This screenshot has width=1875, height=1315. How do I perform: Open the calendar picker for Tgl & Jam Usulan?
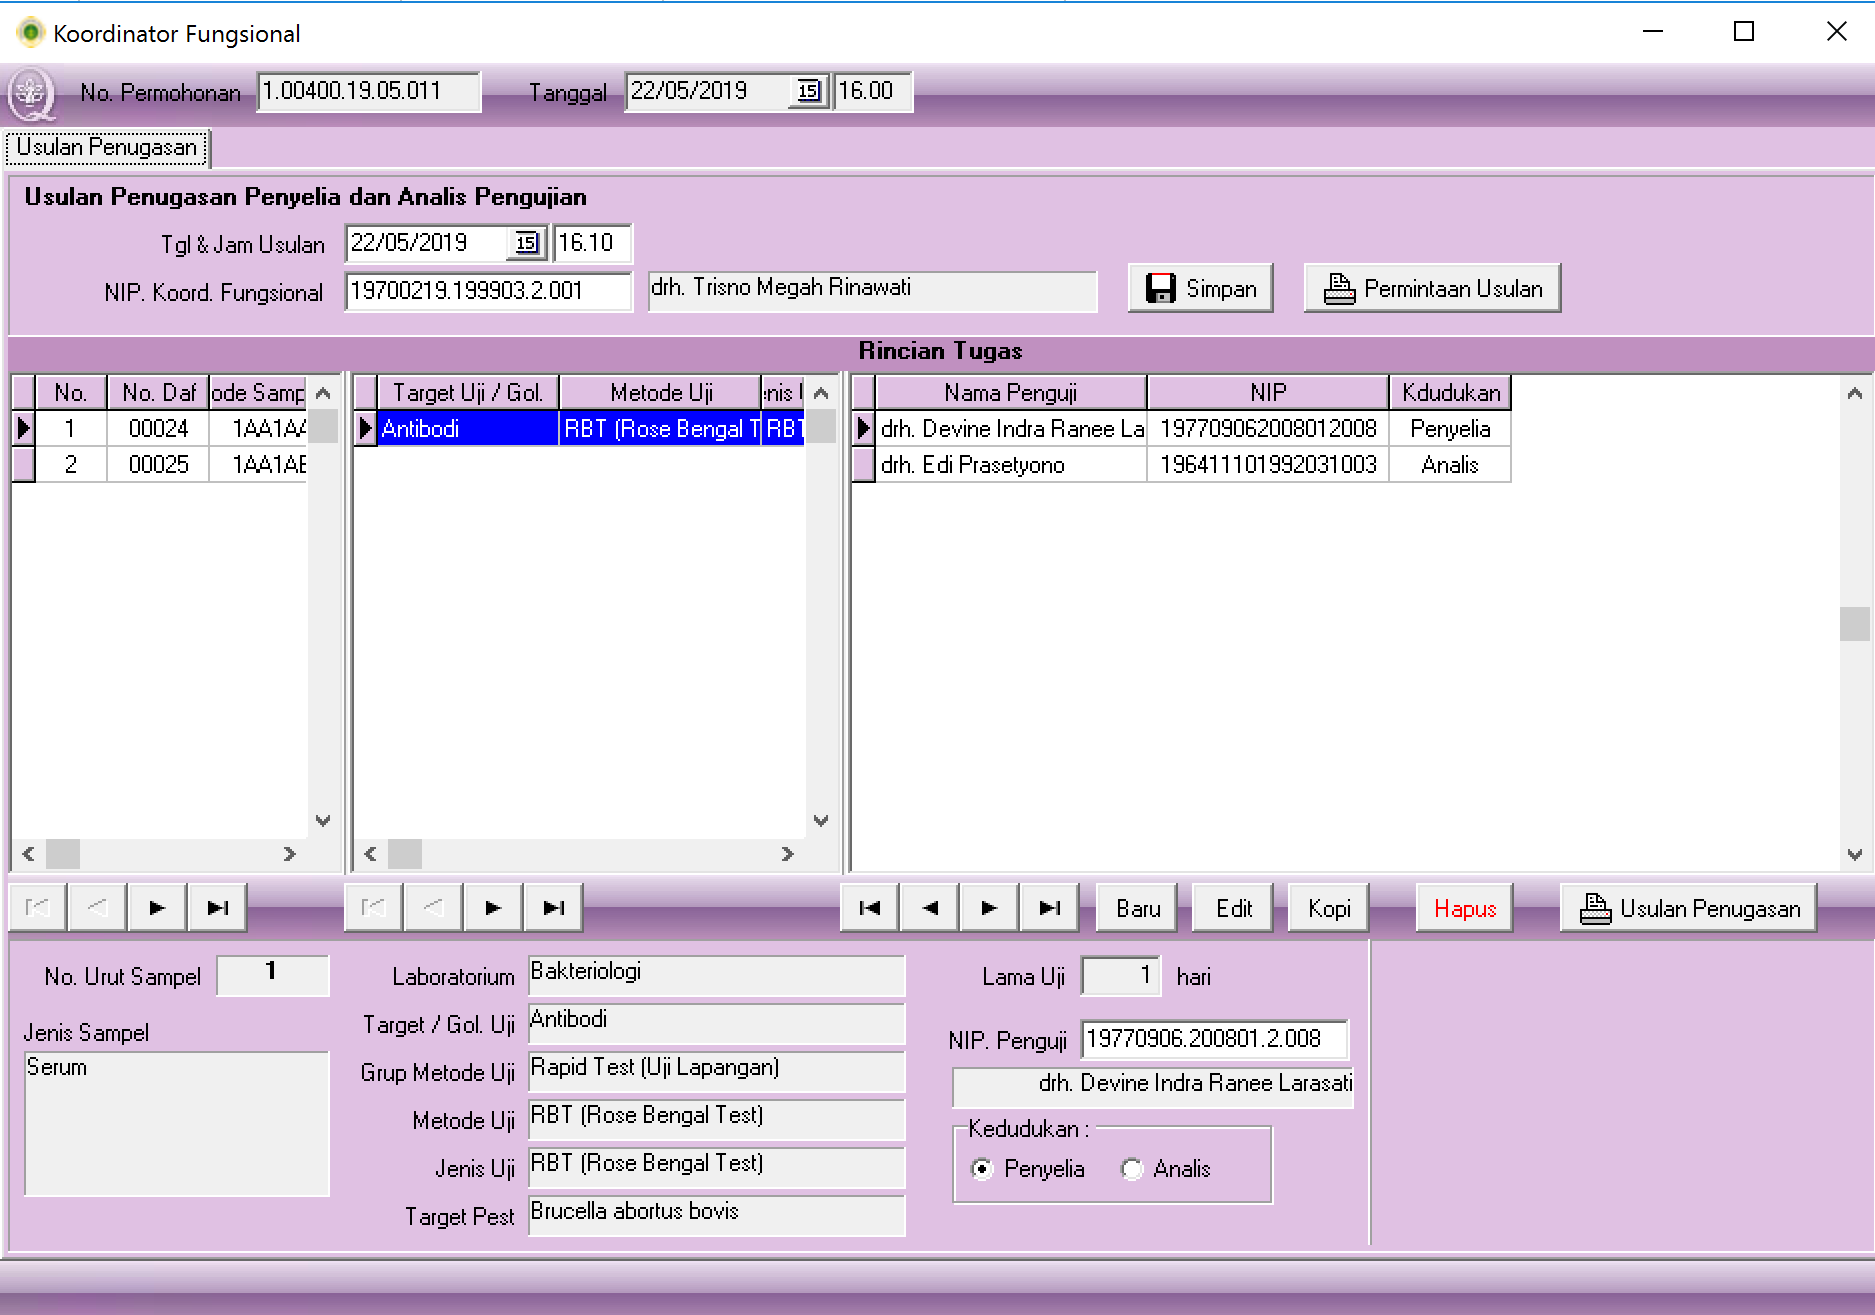(526, 243)
